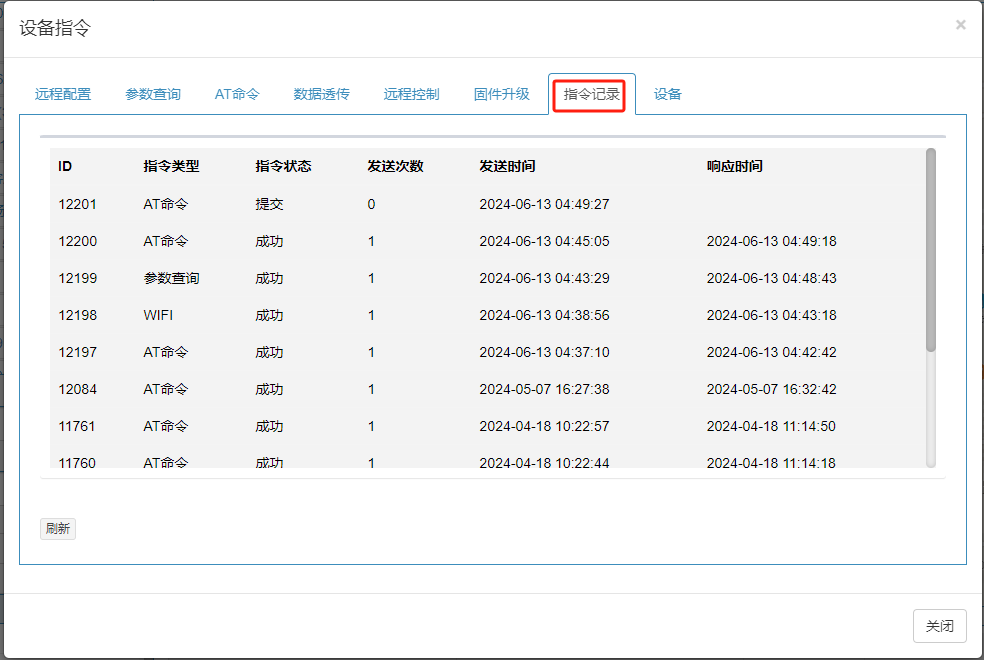Switch to the 远程配置 tab
Screen dimensions: 984x660
click(63, 94)
